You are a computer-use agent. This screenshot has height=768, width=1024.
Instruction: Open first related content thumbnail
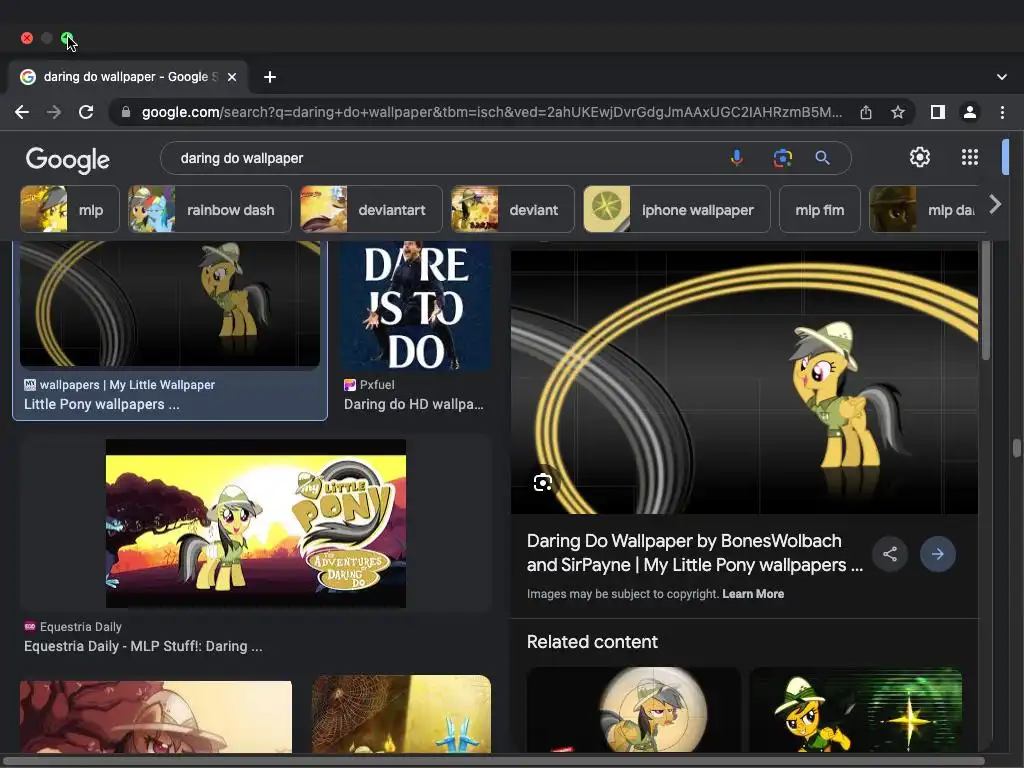[x=633, y=710]
